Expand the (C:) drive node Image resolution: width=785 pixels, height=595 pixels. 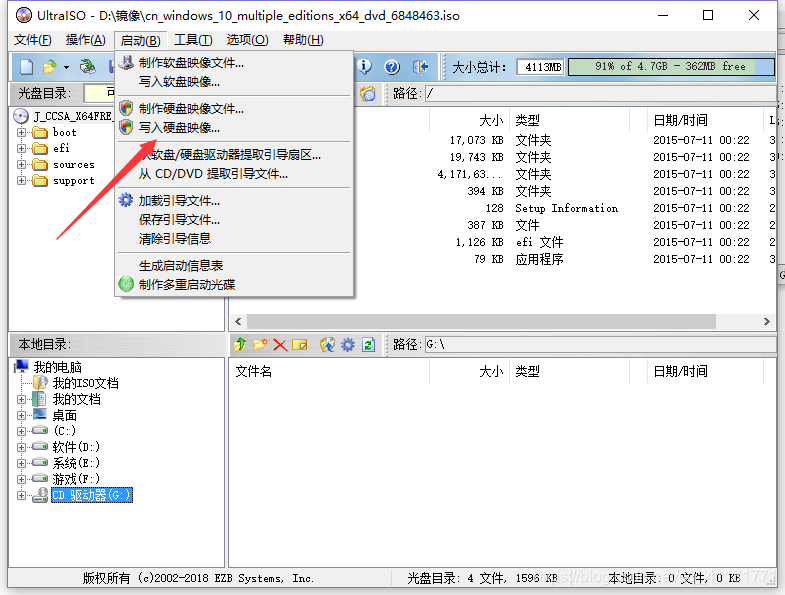click(x=21, y=431)
